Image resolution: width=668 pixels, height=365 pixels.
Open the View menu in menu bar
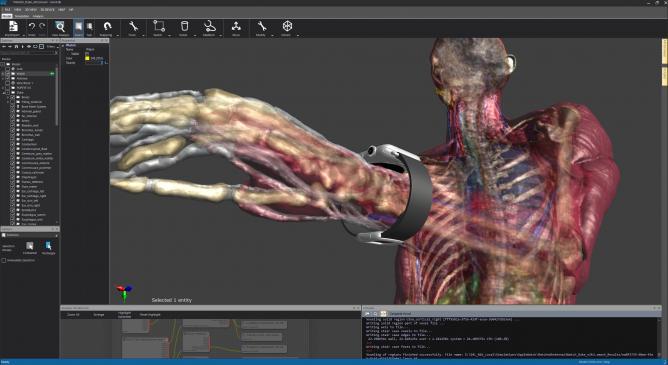(x=17, y=9)
